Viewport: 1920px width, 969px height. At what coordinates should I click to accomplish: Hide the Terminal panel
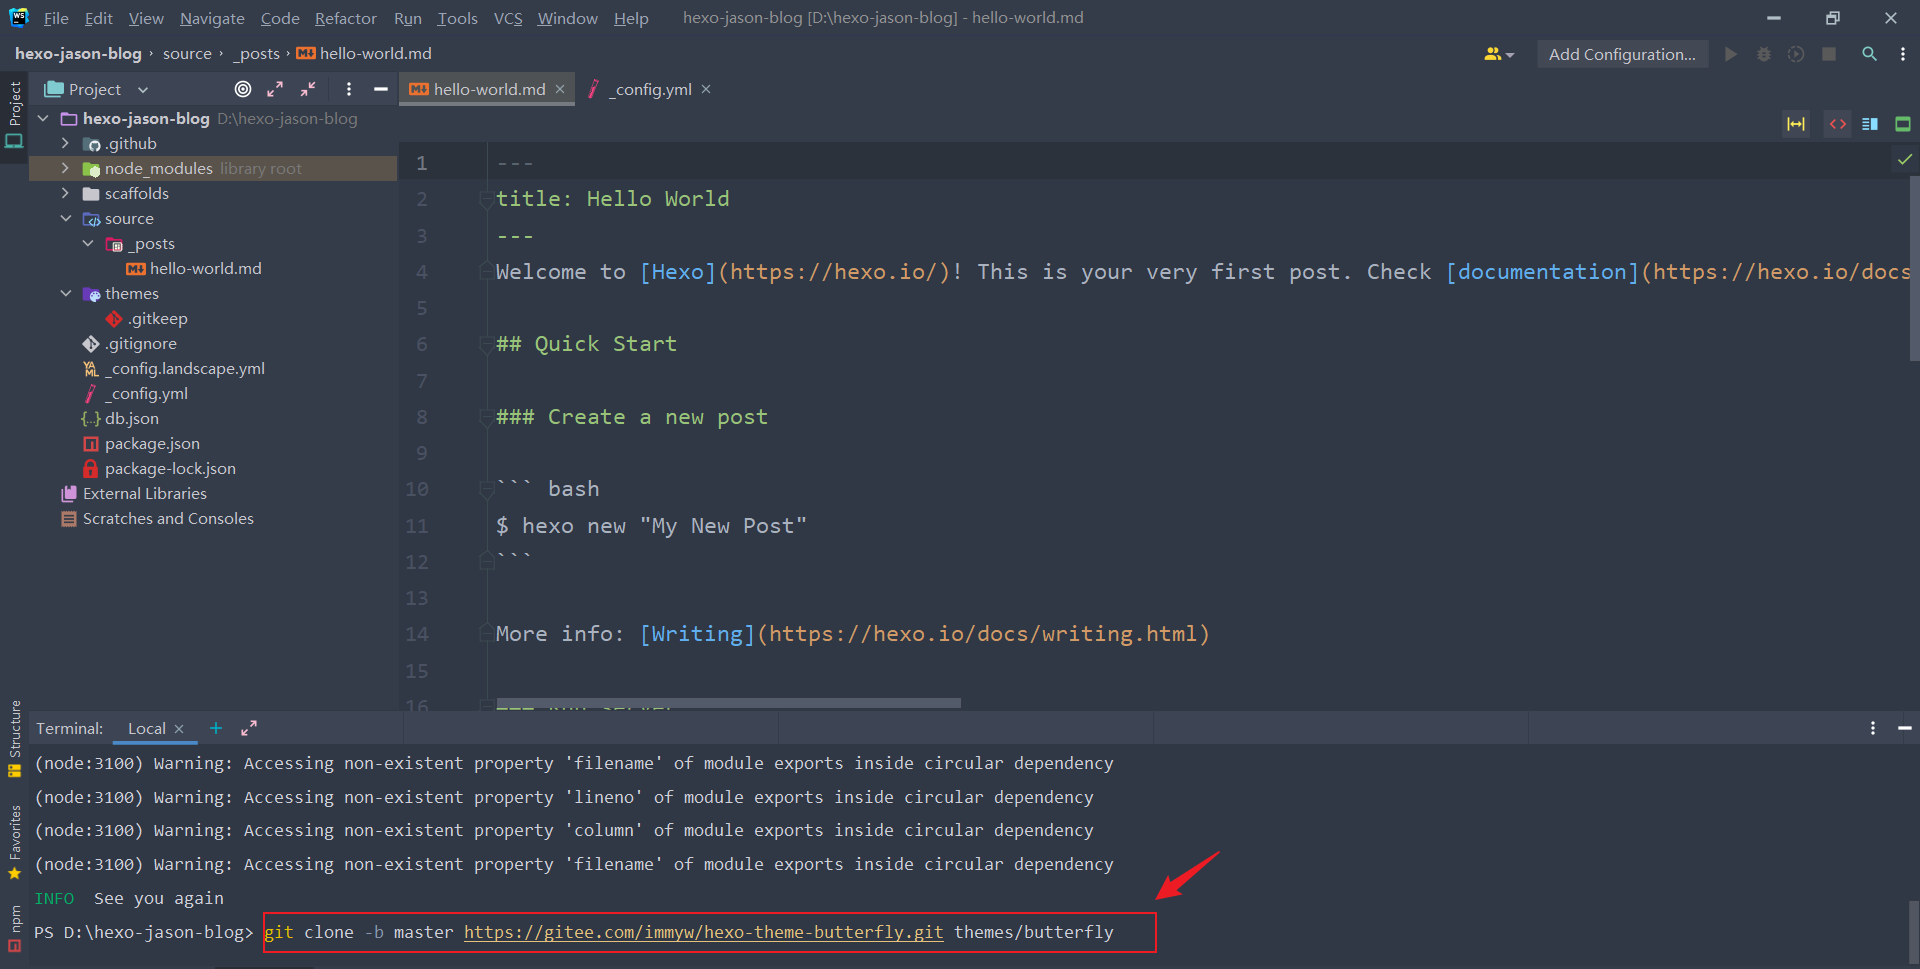pyautogui.click(x=1905, y=728)
